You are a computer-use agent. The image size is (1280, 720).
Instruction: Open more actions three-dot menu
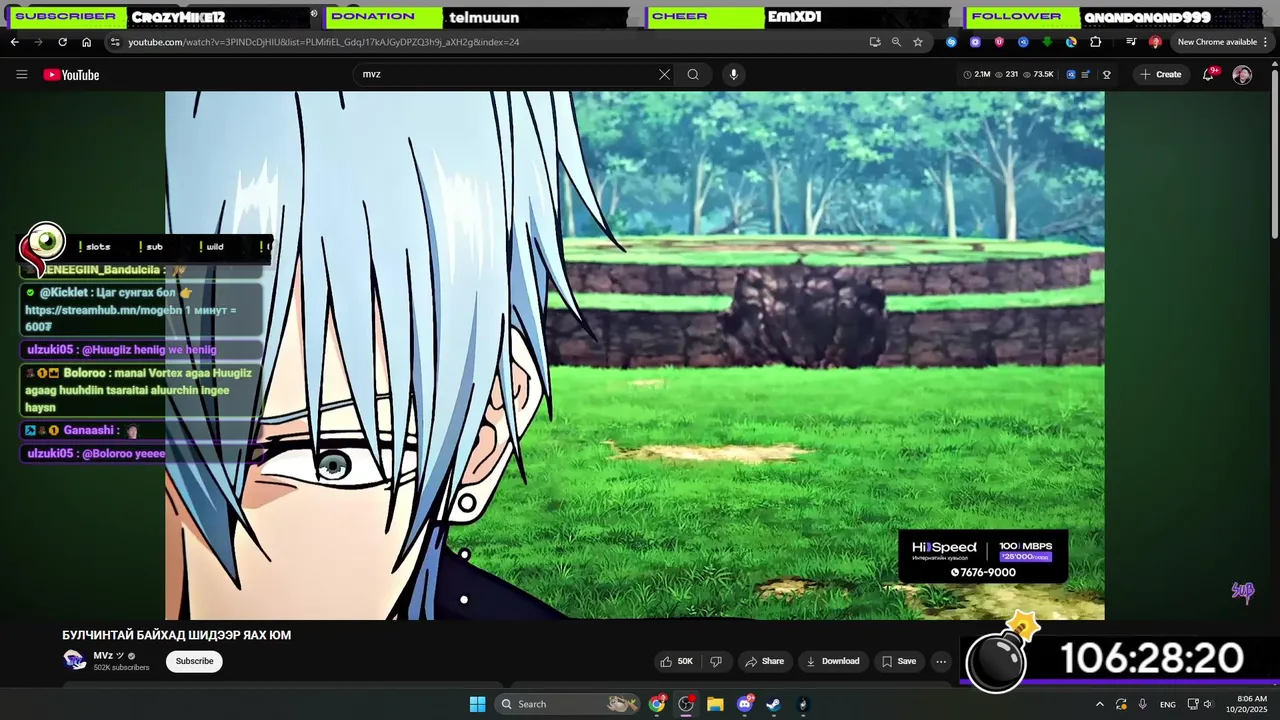[x=941, y=661]
